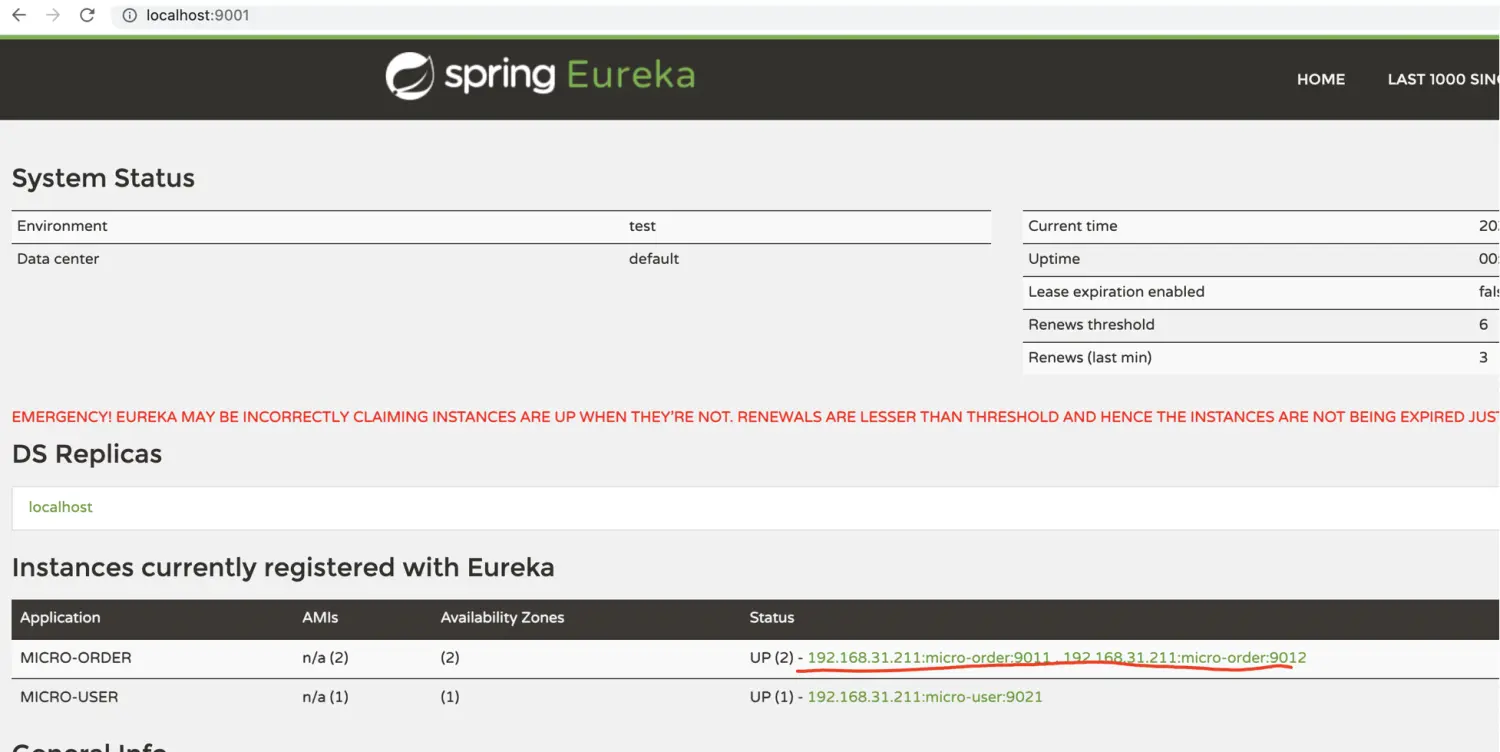Open instance link micro-order:9012
The height and width of the screenshot is (752, 1500).
point(1185,658)
